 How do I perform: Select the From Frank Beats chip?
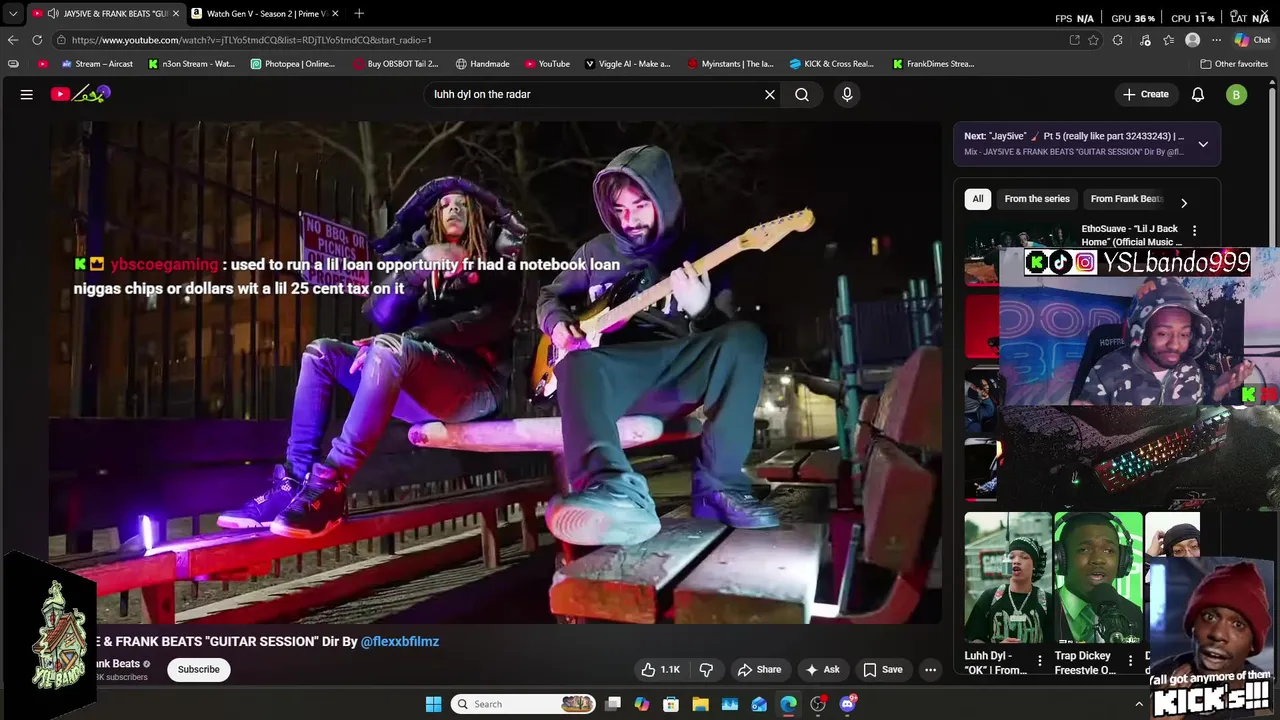tap(1126, 199)
